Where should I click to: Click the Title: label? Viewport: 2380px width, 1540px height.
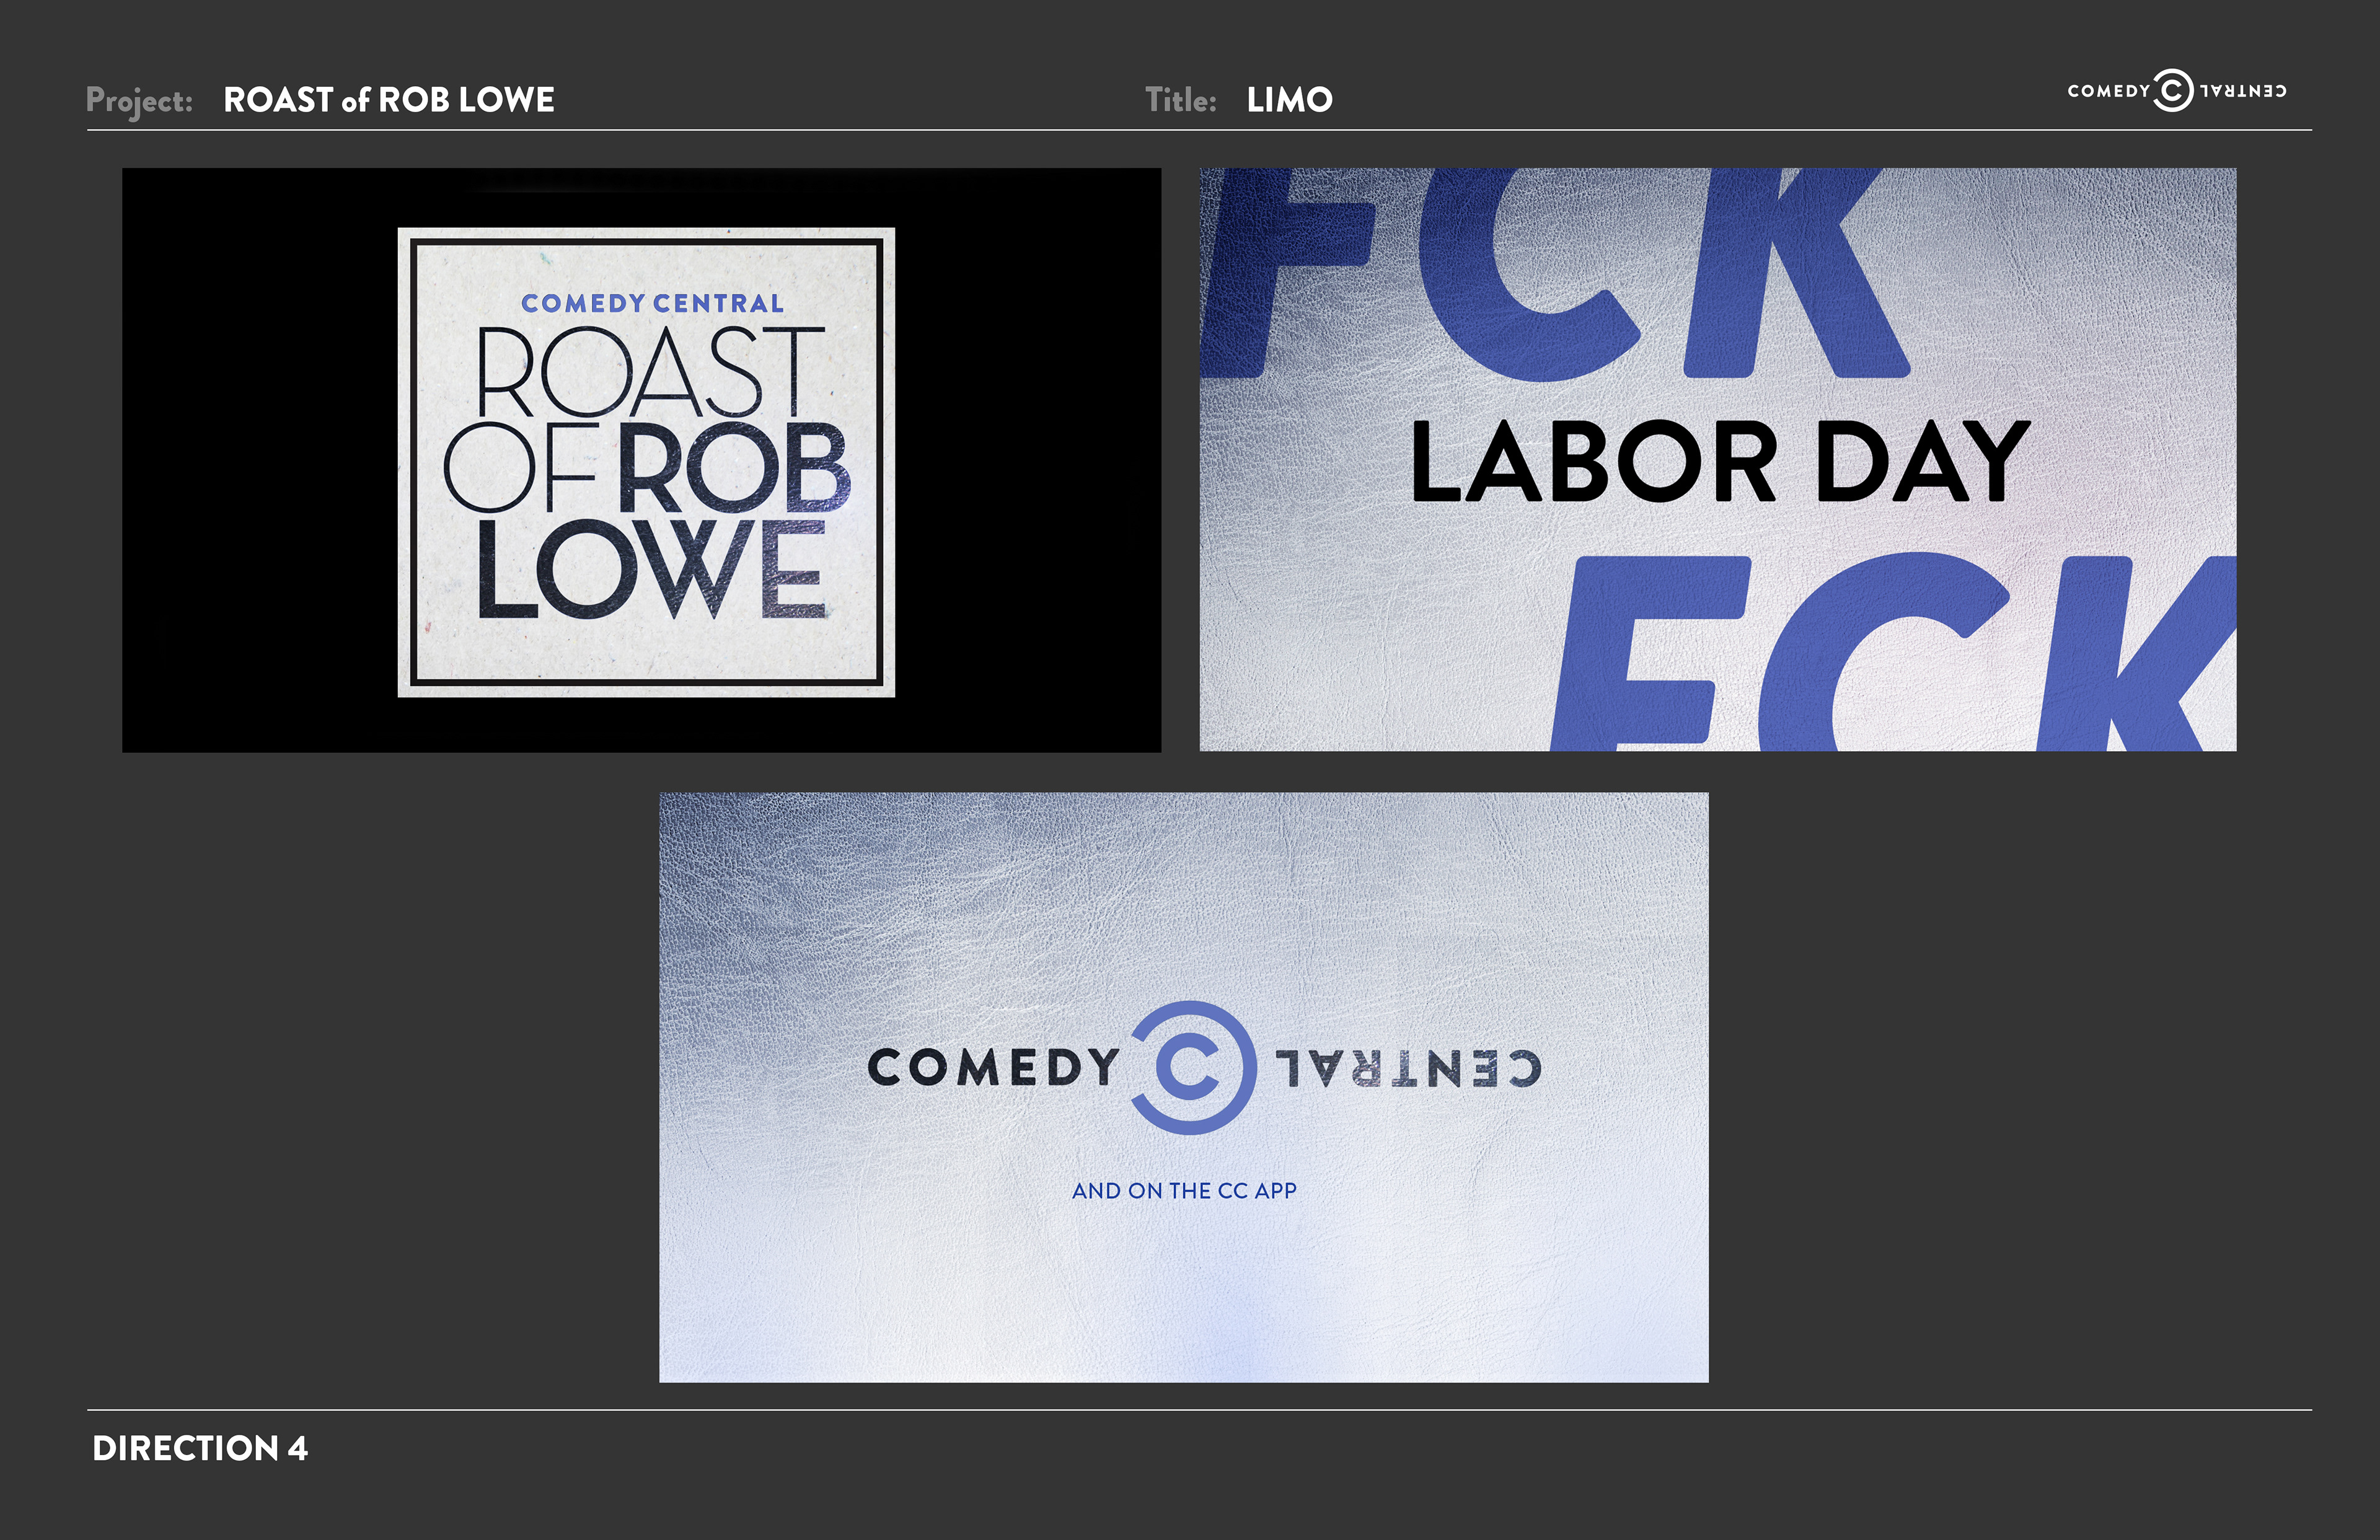(x=1180, y=100)
